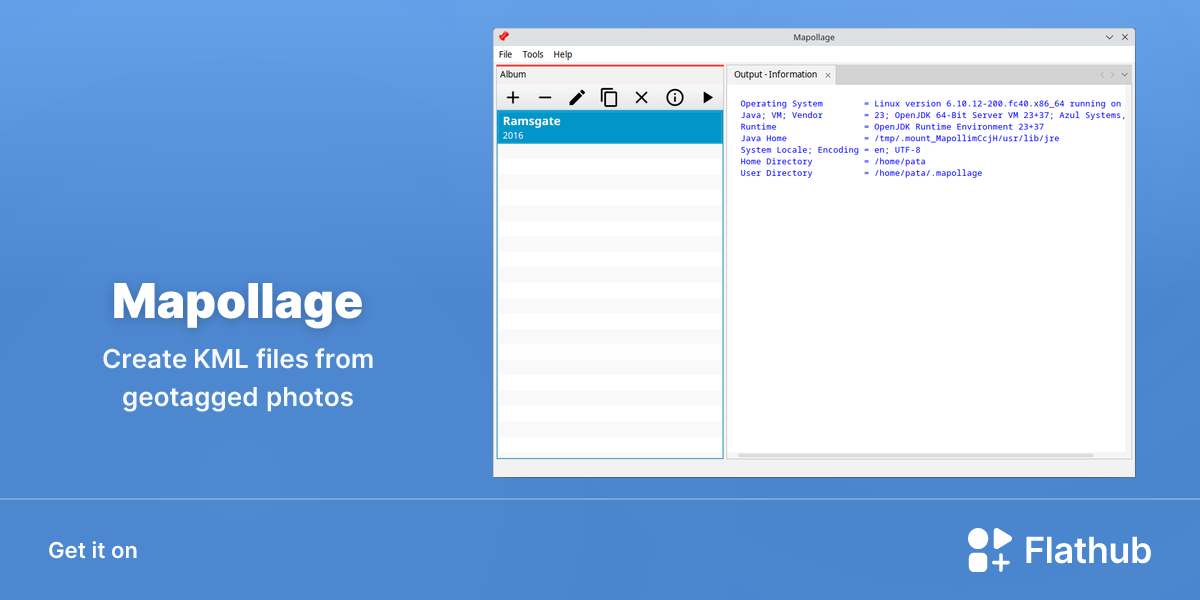
Task: Remove album using the minus icon
Action: point(545,97)
